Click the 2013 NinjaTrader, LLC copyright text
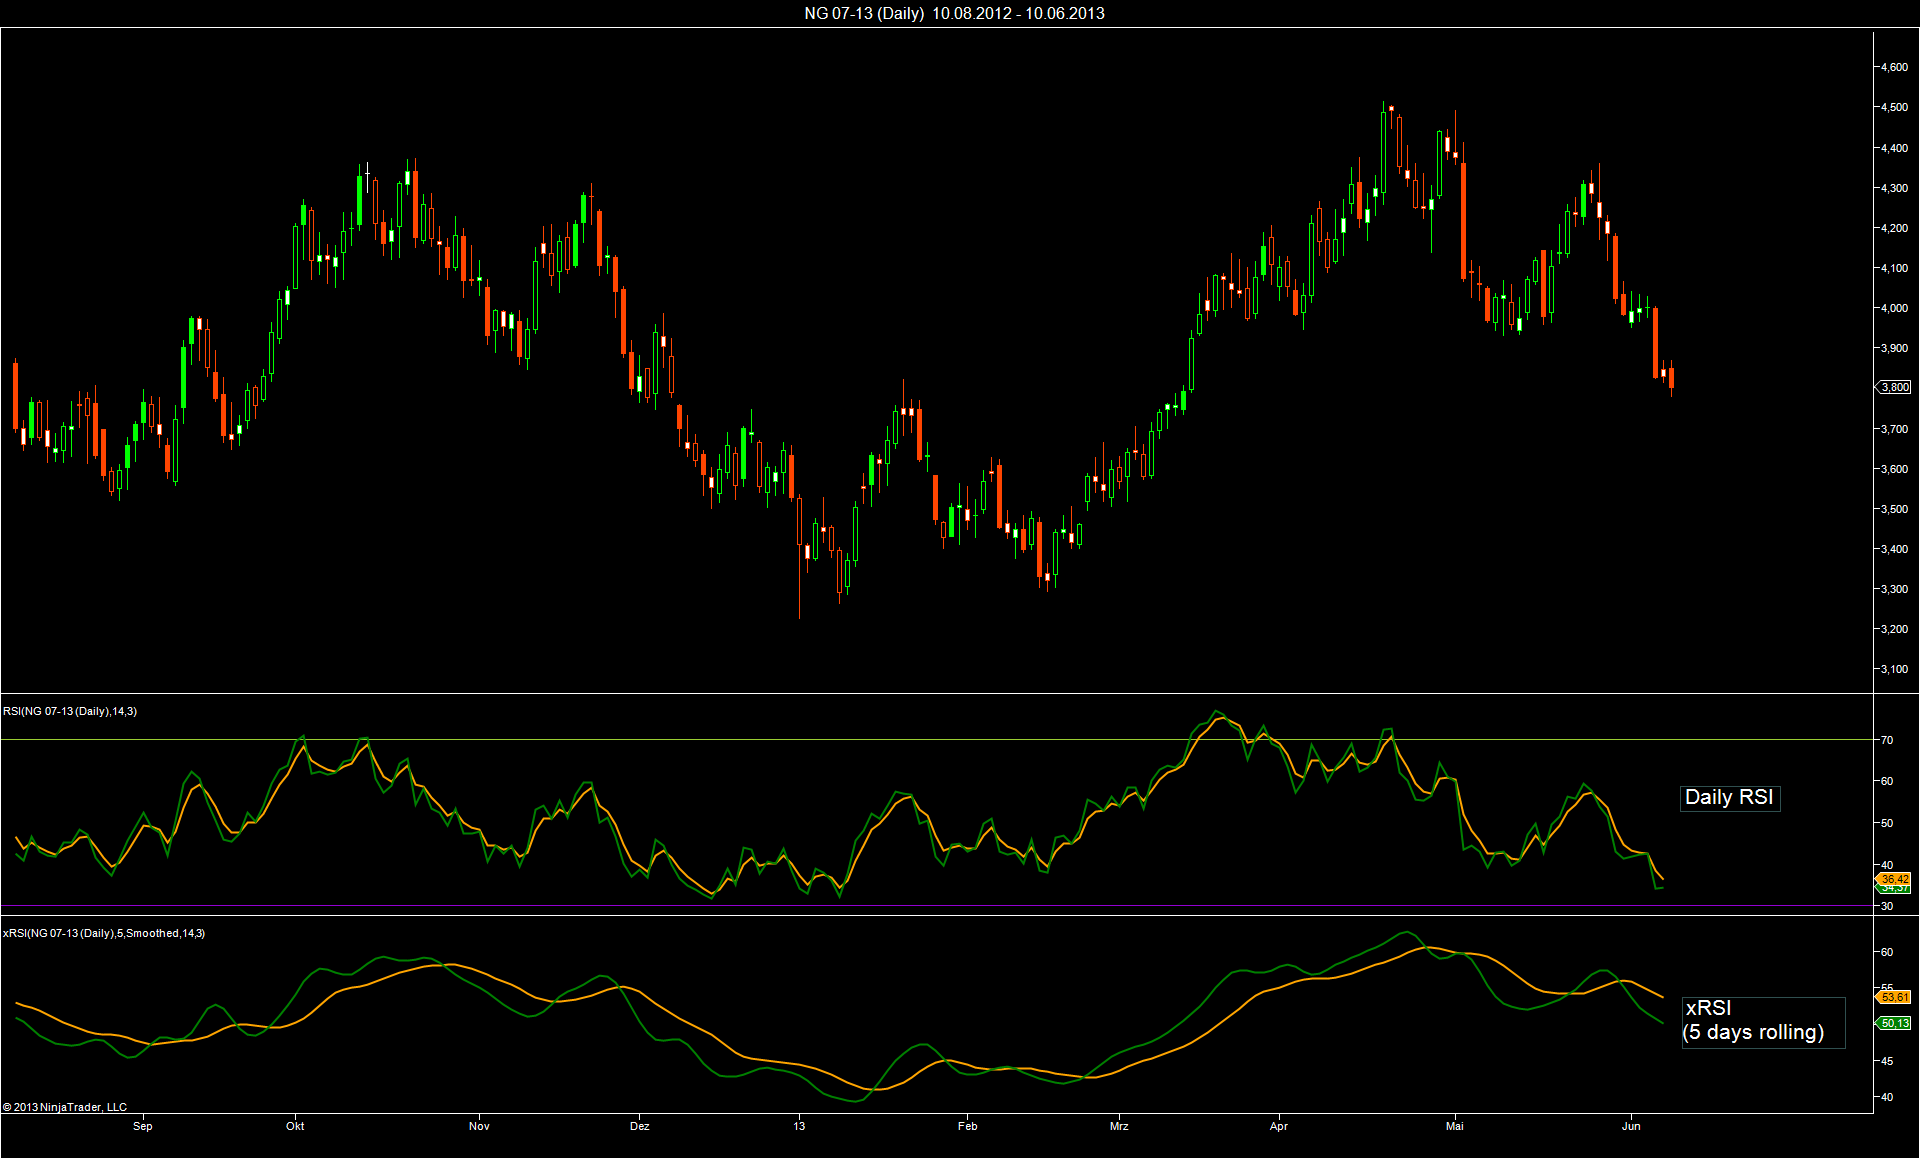Image resolution: width=1920 pixels, height=1159 pixels. 65,1107
